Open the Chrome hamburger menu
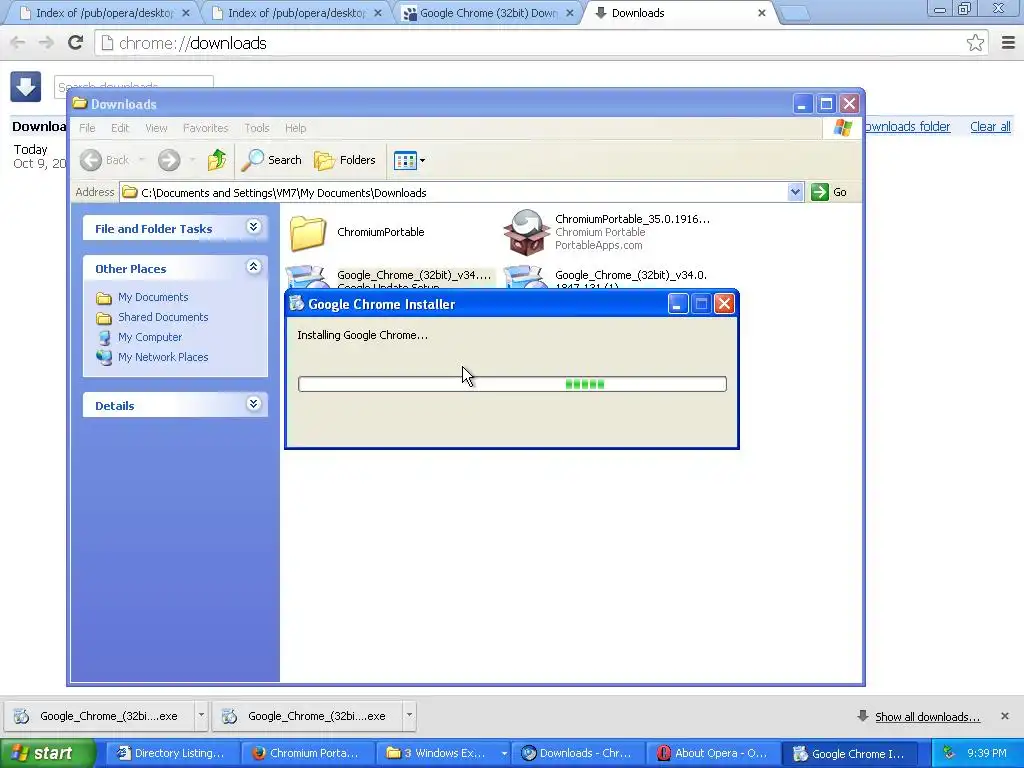The height and width of the screenshot is (768, 1024). coord(1008,43)
